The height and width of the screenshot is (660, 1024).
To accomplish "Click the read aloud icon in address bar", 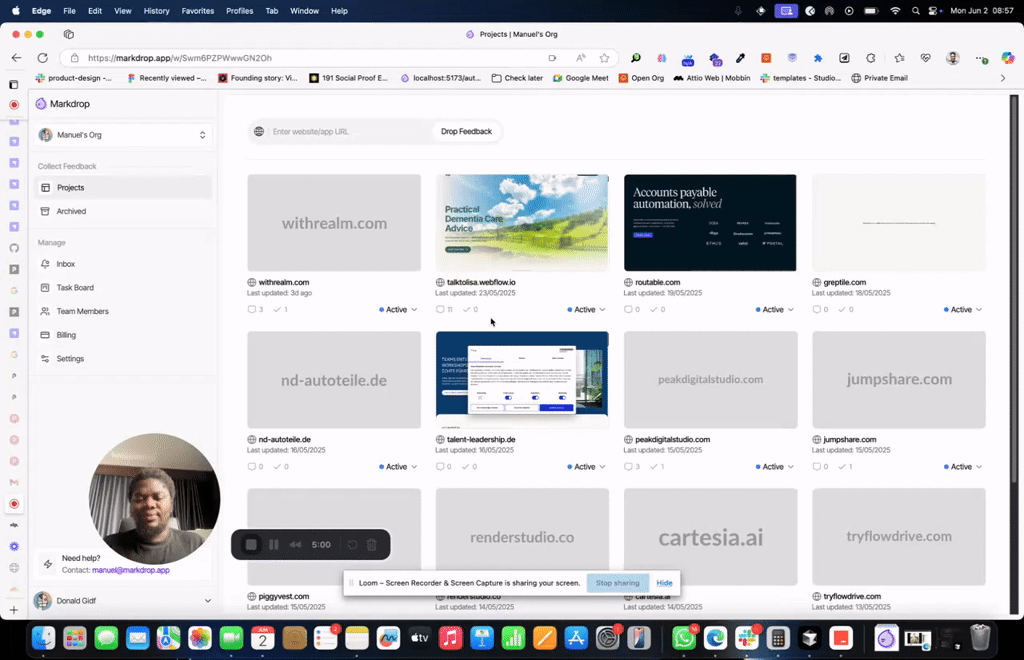I will click(581, 57).
